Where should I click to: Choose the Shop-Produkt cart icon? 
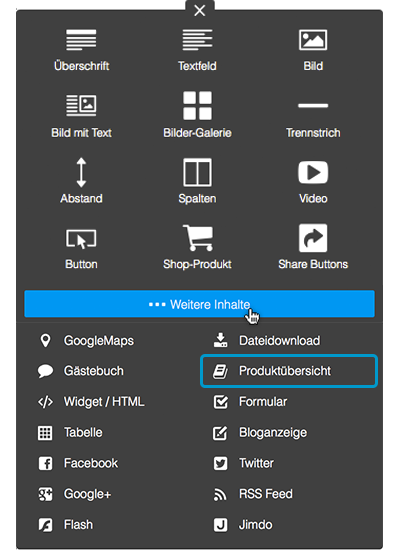click(198, 237)
